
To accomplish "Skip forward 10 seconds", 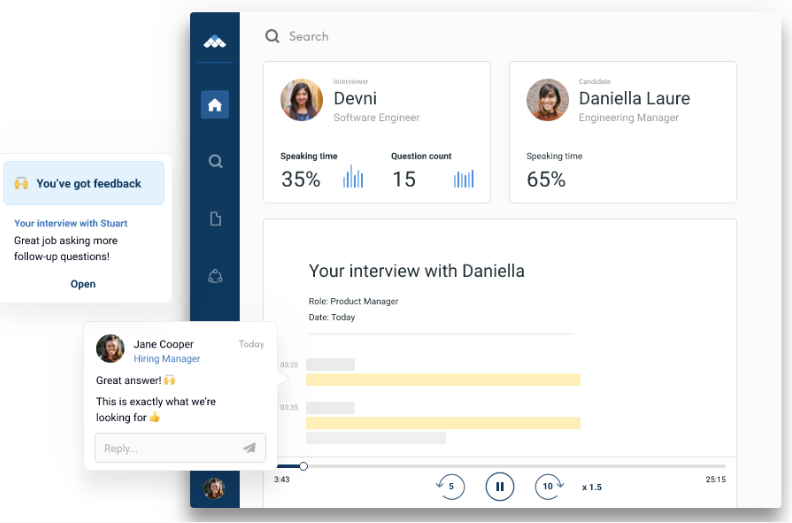I will 549,486.
